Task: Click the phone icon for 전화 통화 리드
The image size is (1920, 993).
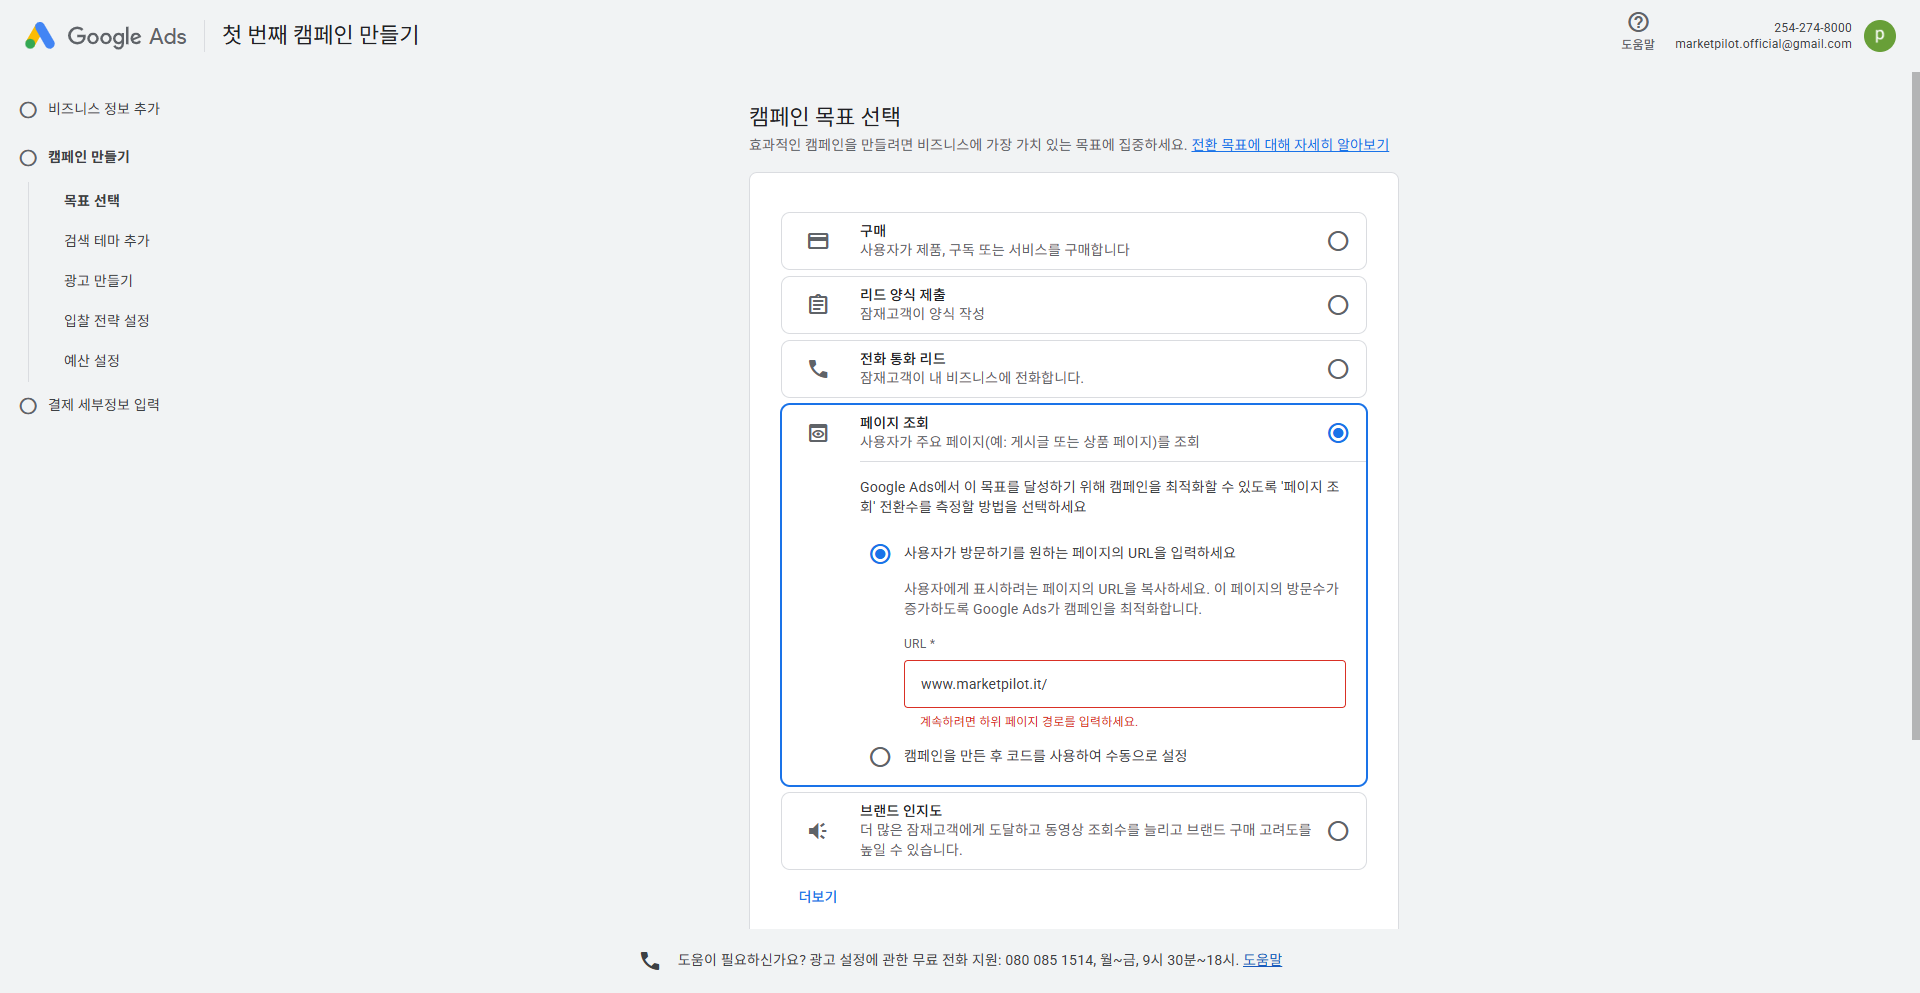Action: pyautogui.click(x=818, y=369)
